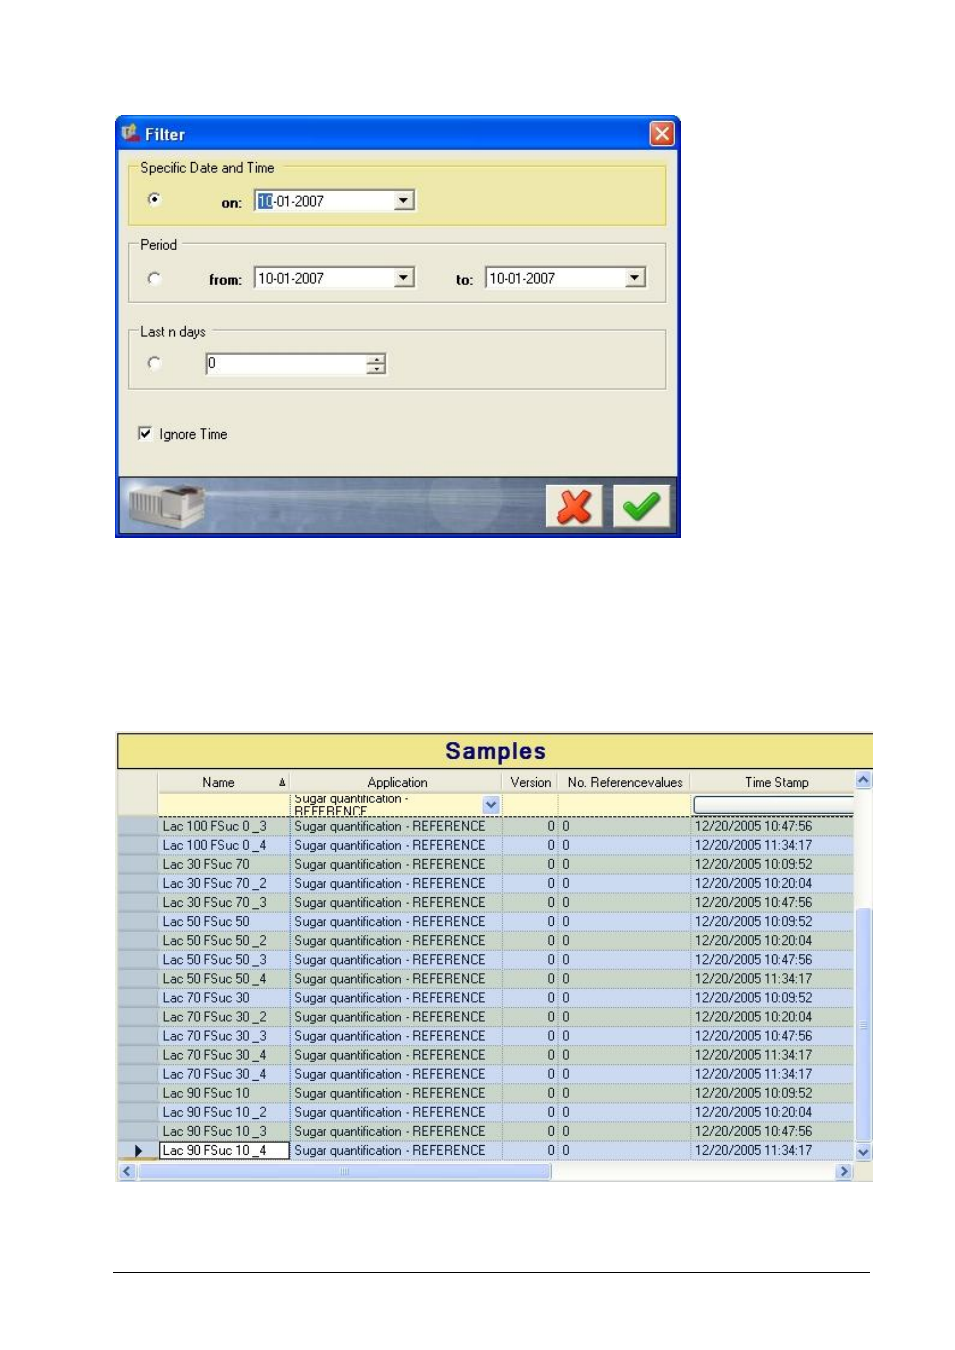Select the Period radio button

(x=154, y=278)
